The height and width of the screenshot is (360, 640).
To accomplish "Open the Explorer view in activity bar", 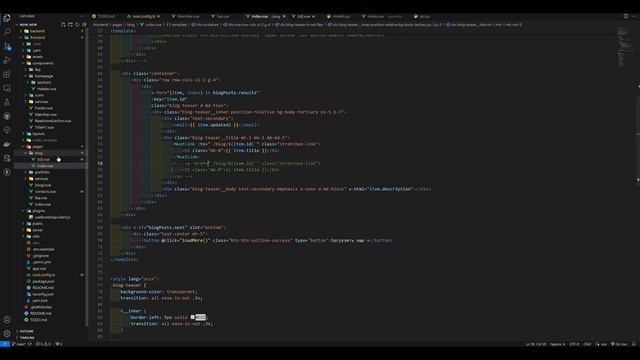I will [x=7, y=18].
